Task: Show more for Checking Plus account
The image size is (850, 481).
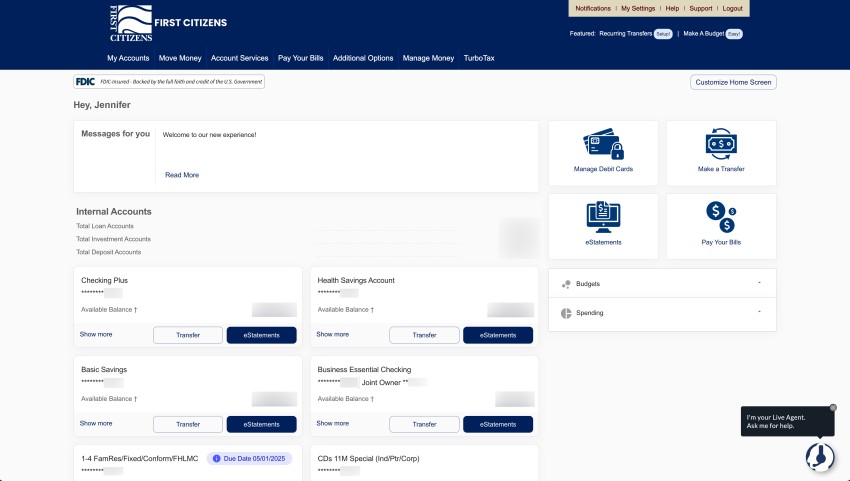Action: click(x=96, y=335)
